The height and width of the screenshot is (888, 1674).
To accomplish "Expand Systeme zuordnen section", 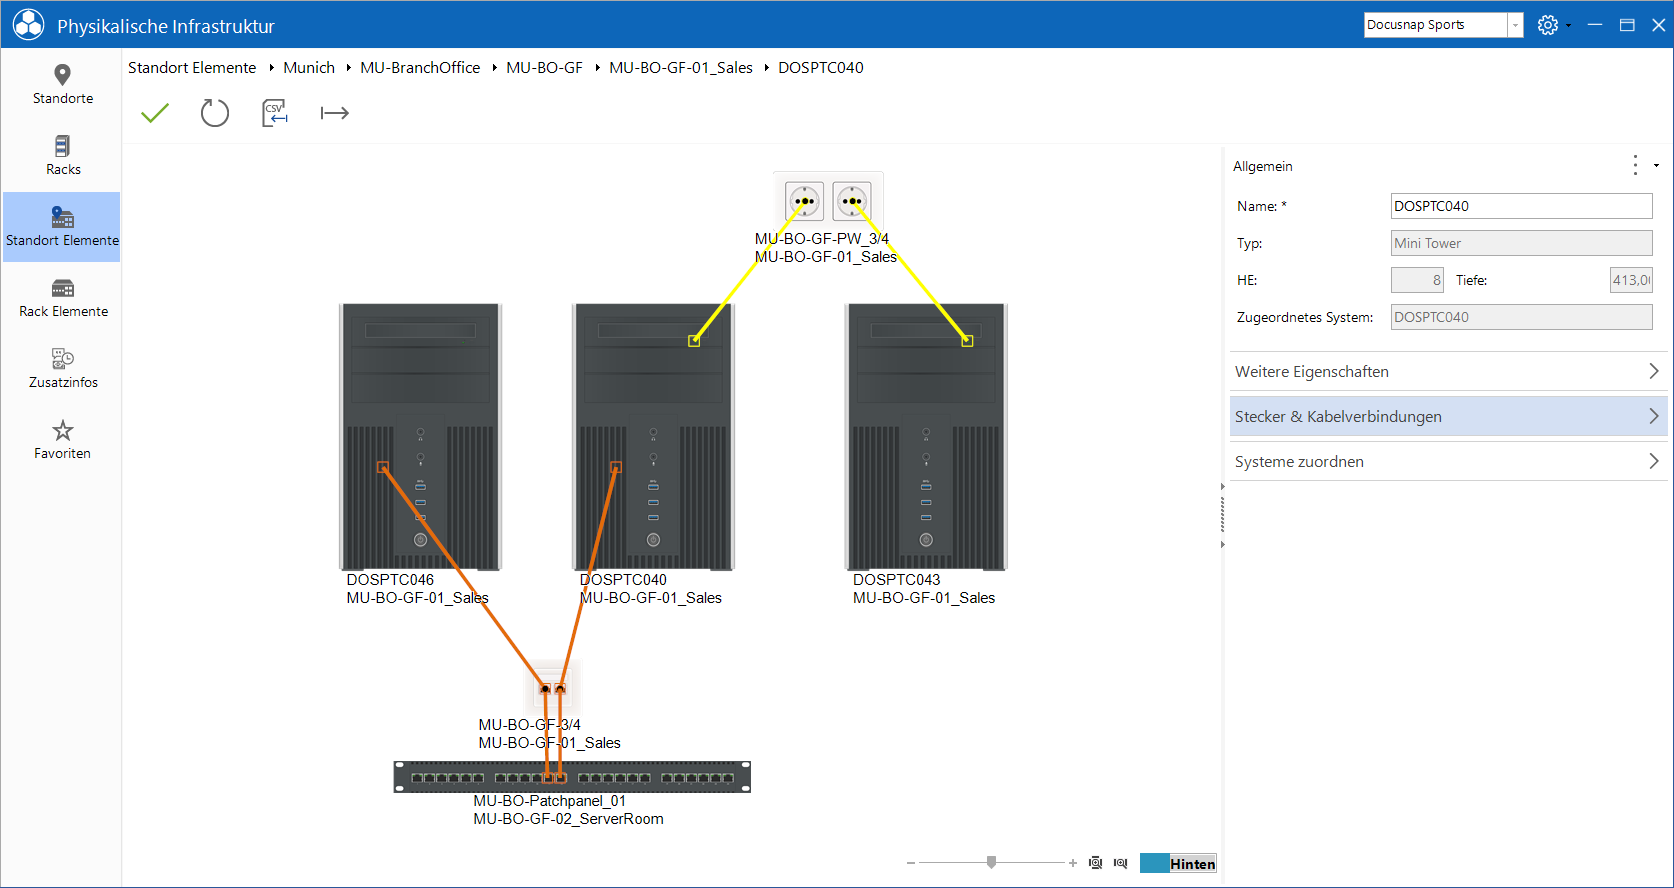I will 1447,461.
